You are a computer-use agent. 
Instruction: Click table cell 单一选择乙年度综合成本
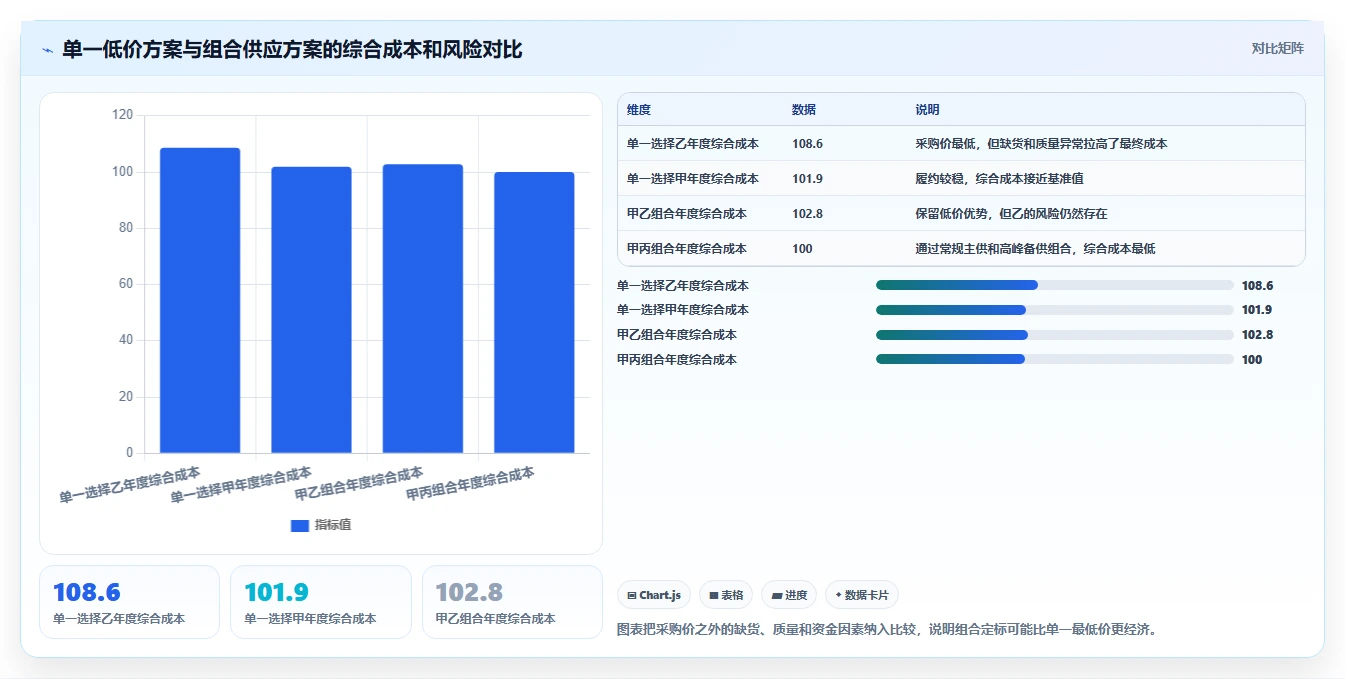click(693, 144)
